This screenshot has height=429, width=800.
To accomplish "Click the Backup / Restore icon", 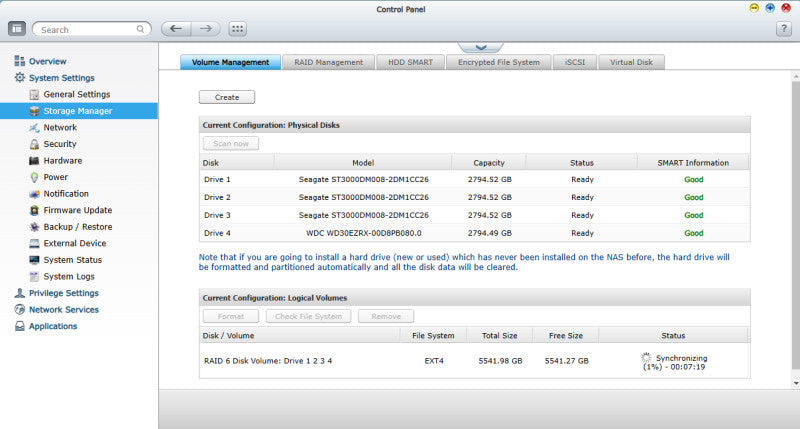I will [34, 227].
